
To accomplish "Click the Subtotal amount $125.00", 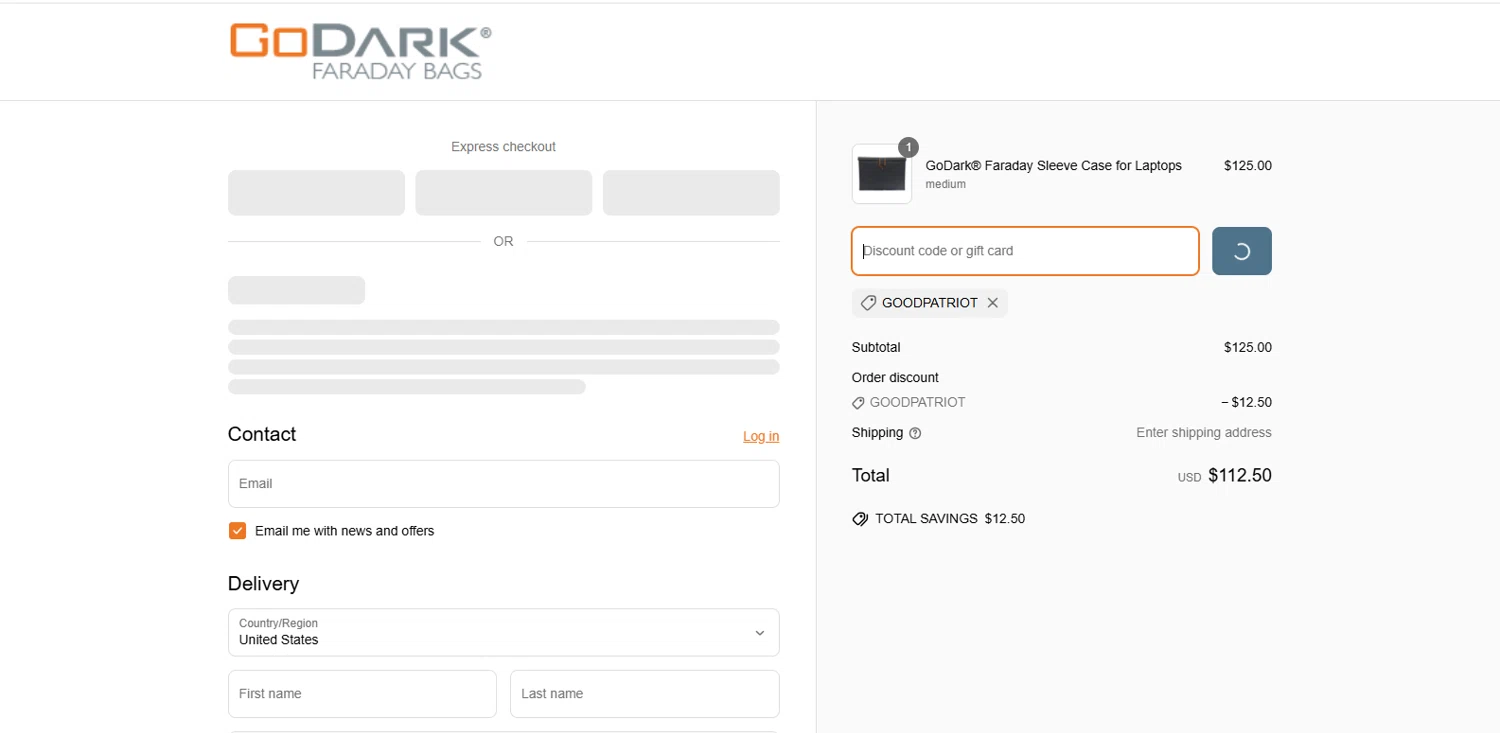I will click(x=1248, y=348).
